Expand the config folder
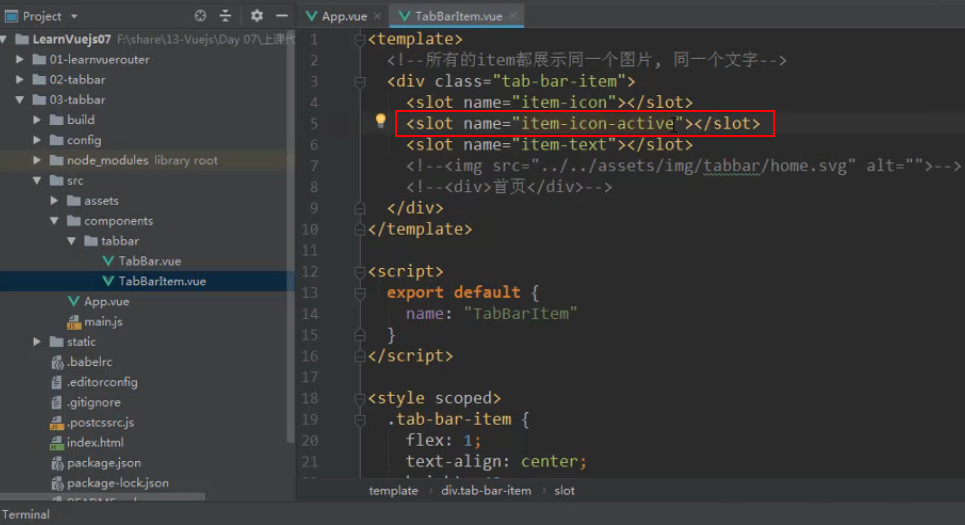965x525 pixels. click(37, 140)
